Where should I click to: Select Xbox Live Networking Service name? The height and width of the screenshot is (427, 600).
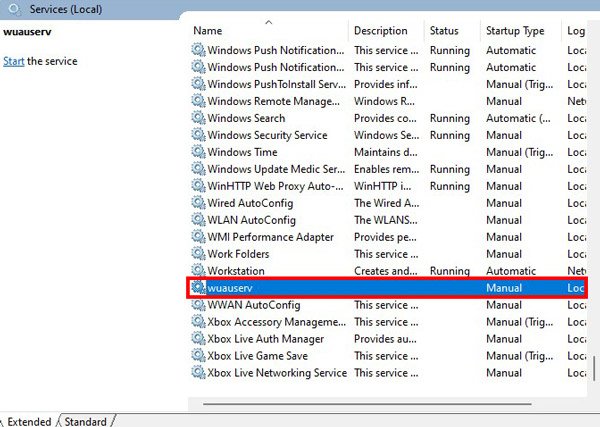[277, 373]
